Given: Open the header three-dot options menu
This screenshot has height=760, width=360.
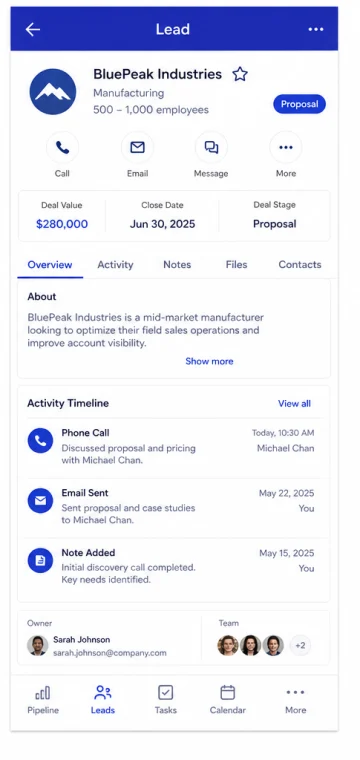Looking at the screenshot, I should (x=316, y=30).
